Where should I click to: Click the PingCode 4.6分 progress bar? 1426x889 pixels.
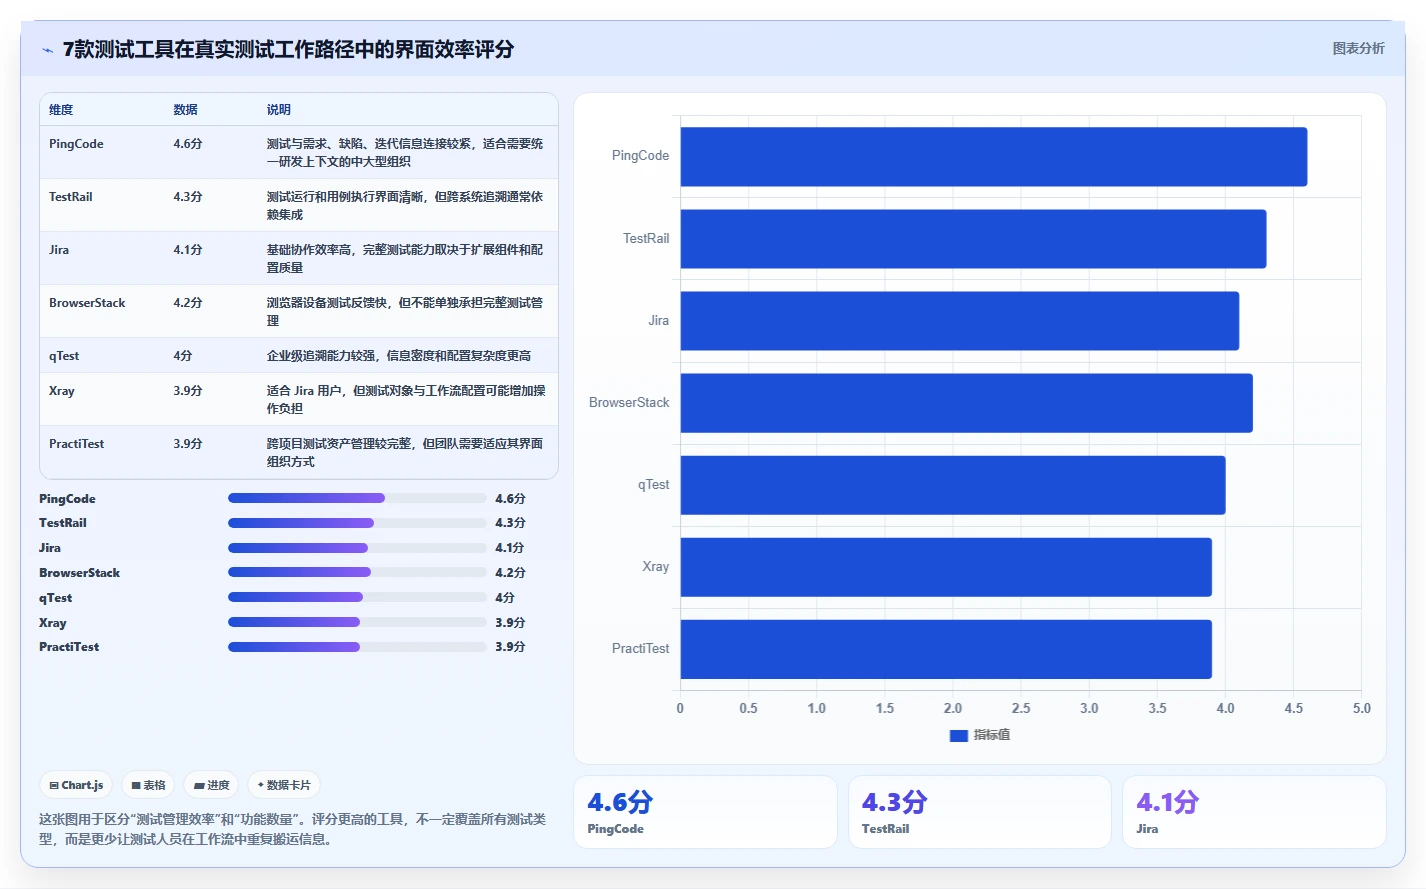357,498
